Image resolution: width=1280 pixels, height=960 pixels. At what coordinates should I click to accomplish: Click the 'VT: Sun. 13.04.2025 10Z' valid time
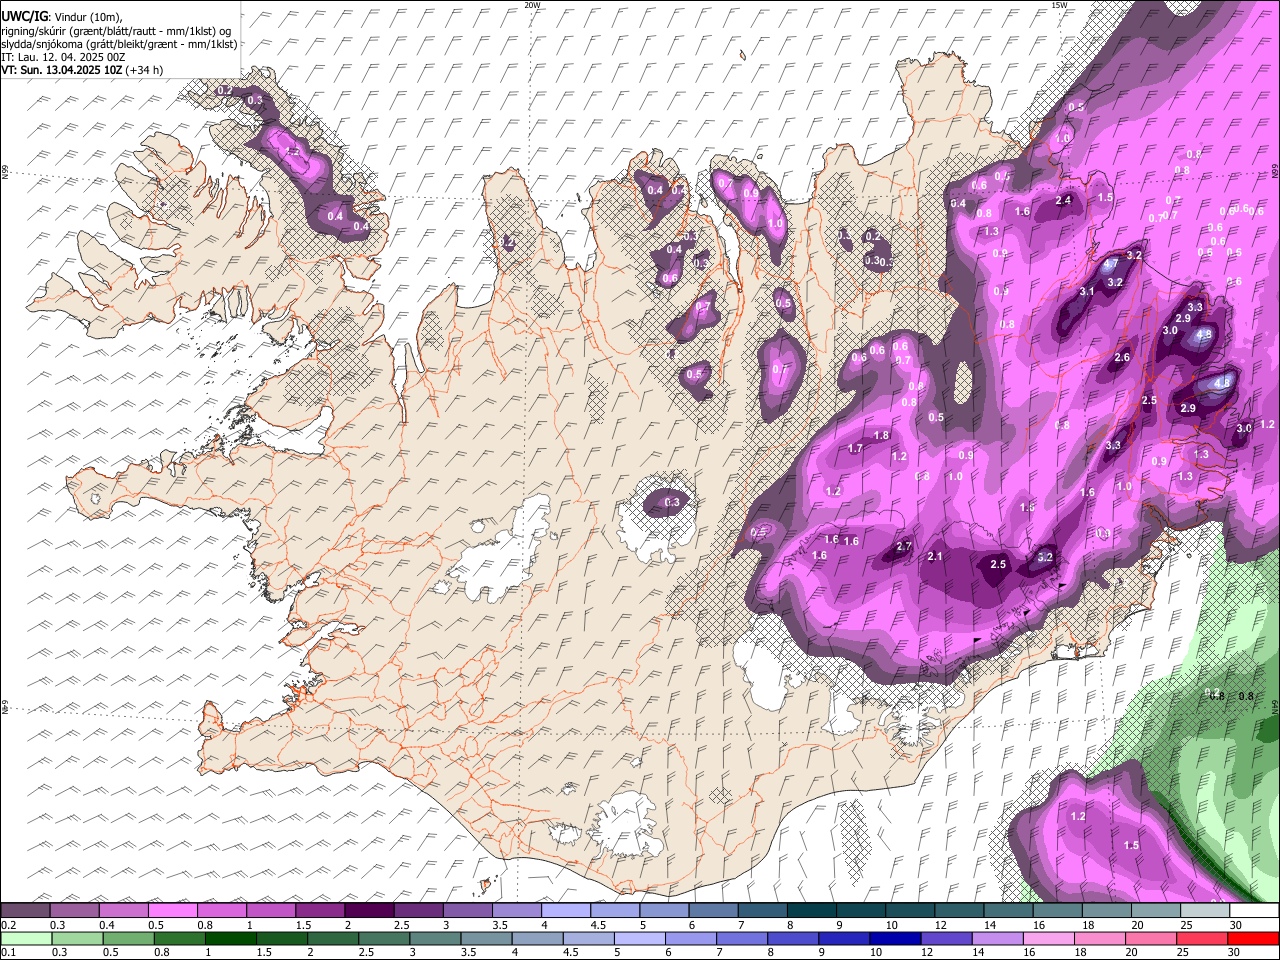(x=61, y=70)
